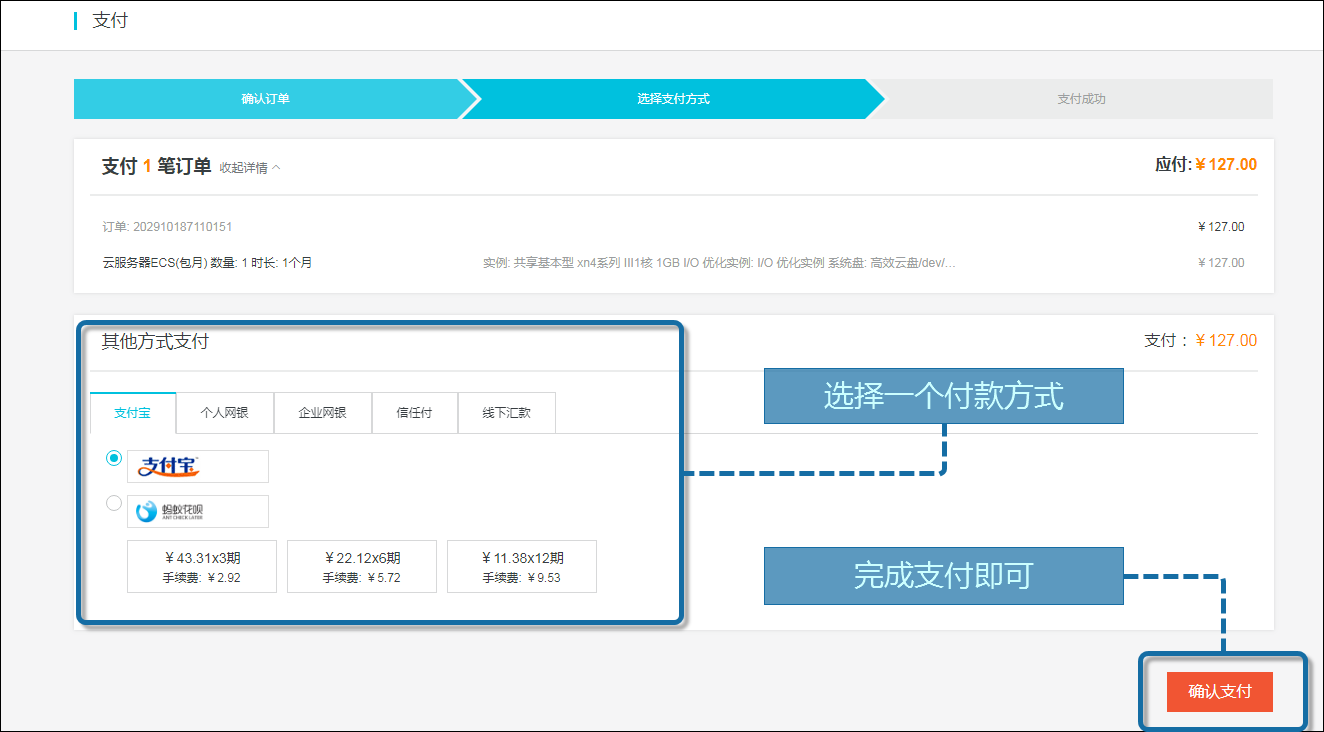Viewport: 1324px width, 732px height.
Task: Open the 线下汇款 tab
Action: (506, 413)
